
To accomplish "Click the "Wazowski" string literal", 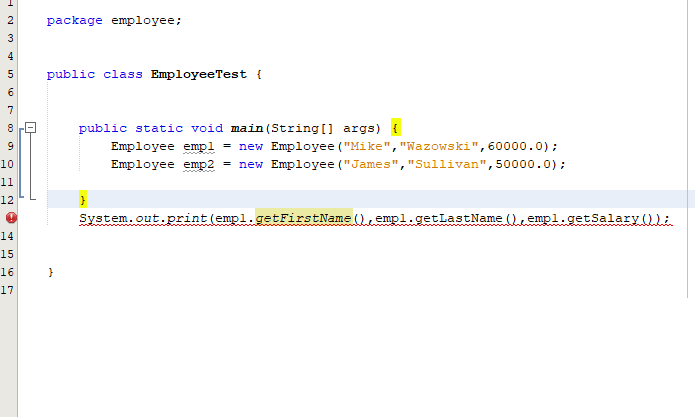I will pos(439,146).
